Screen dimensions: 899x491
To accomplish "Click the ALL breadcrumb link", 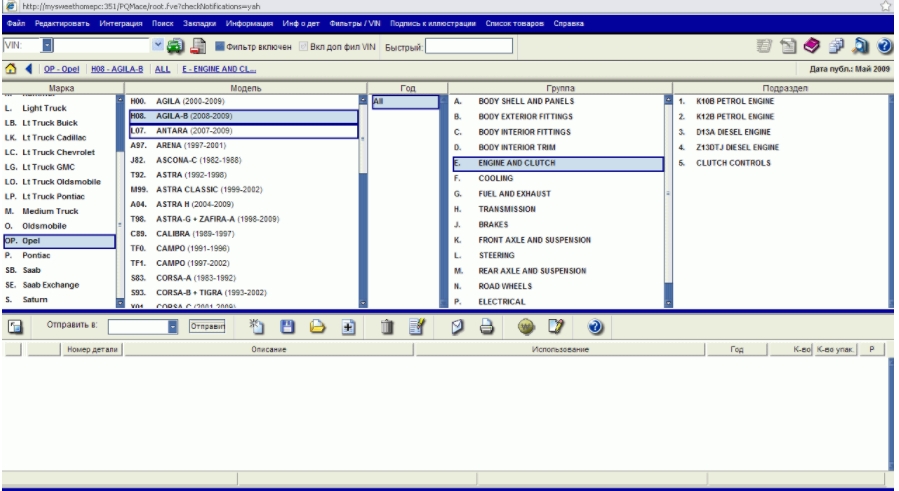I will 162,69.
